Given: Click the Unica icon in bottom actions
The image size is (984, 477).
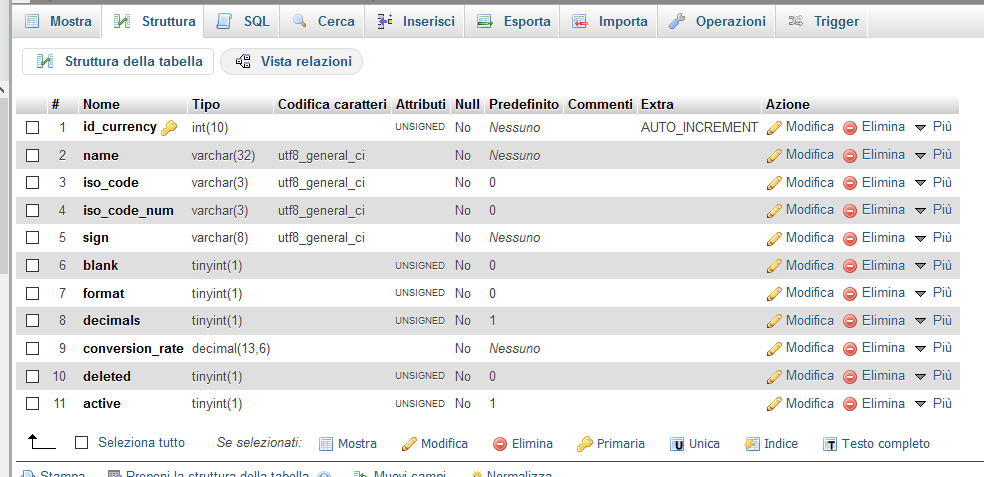Looking at the screenshot, I should click(x=677, y=444).
